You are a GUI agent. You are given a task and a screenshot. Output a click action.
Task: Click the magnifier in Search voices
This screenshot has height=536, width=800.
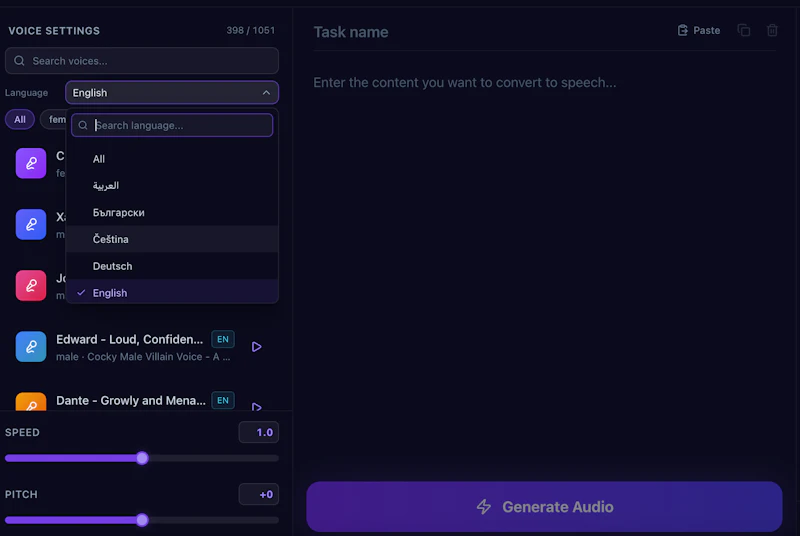(19, 61)
